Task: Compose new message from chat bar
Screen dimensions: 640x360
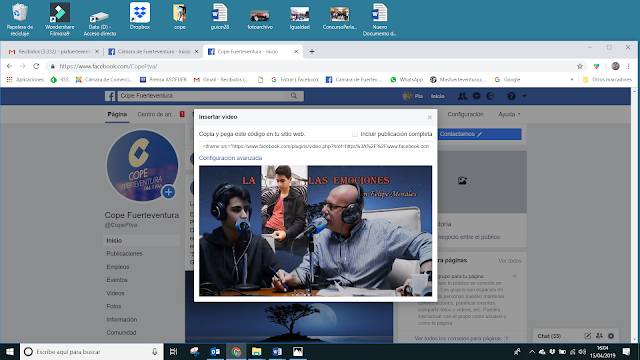Action: 587,336
